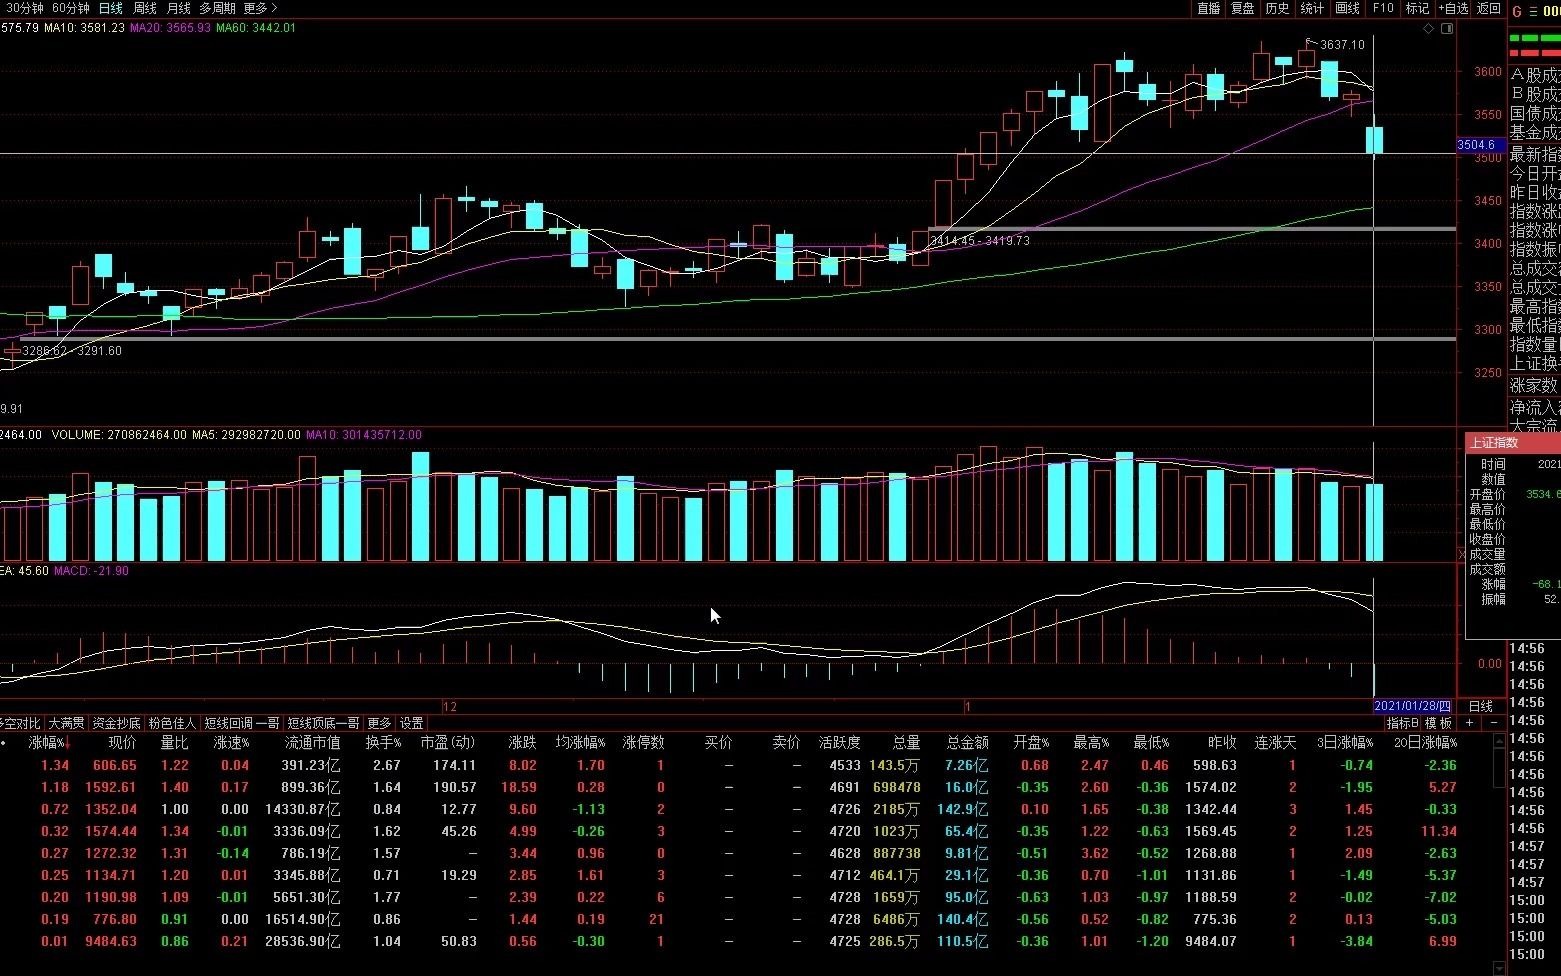
Task: Click the 模板 template button
Action: (1438, 723)
